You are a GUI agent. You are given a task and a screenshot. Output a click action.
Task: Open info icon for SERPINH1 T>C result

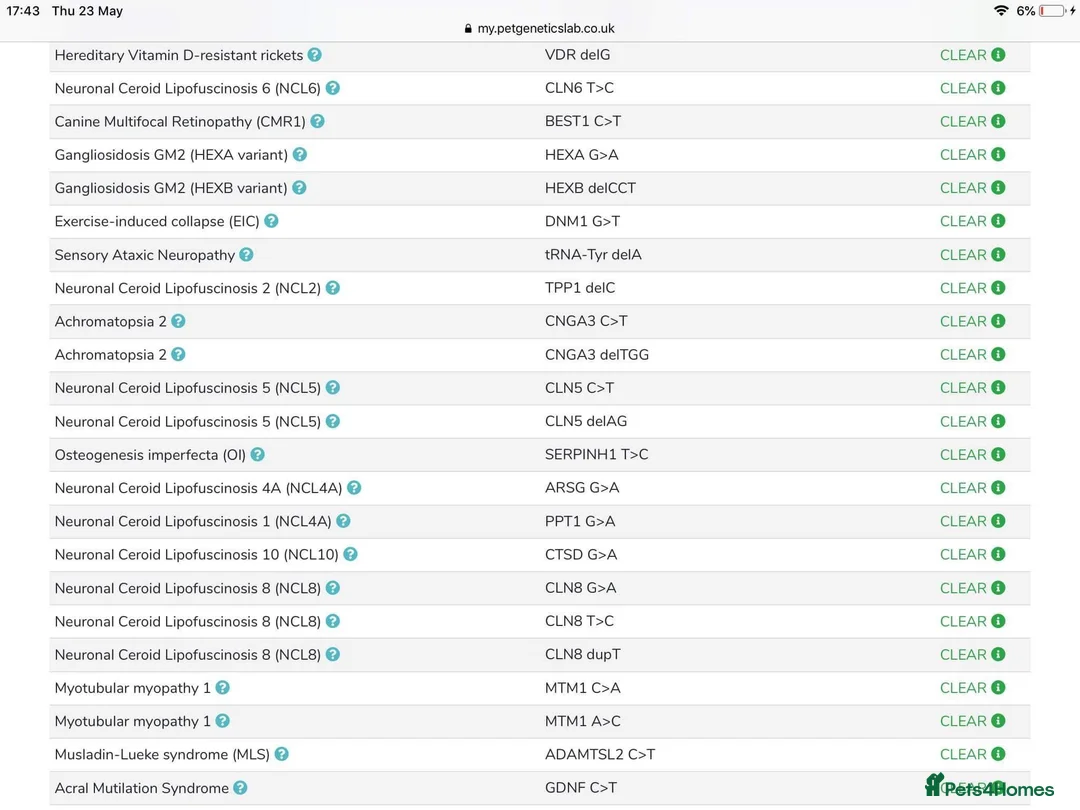[998, 454]
